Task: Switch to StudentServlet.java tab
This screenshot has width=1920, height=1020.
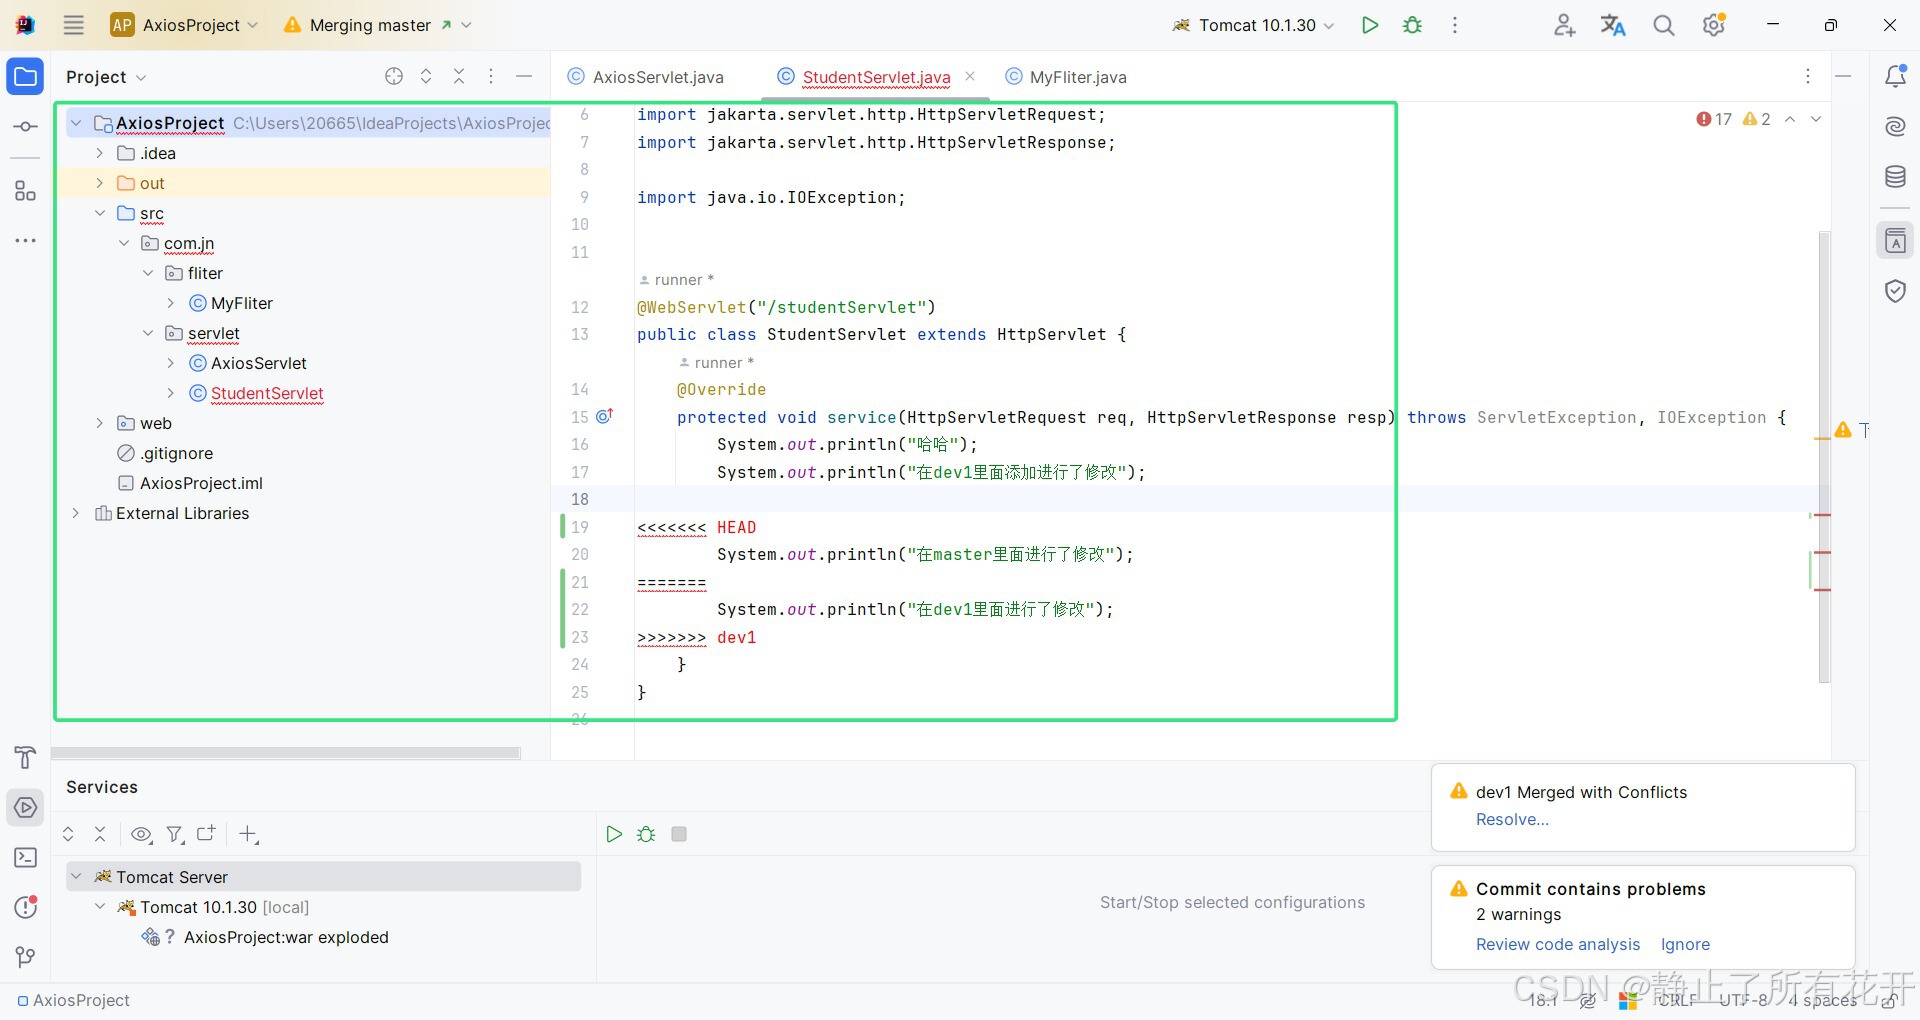Action: coord(876,77)
